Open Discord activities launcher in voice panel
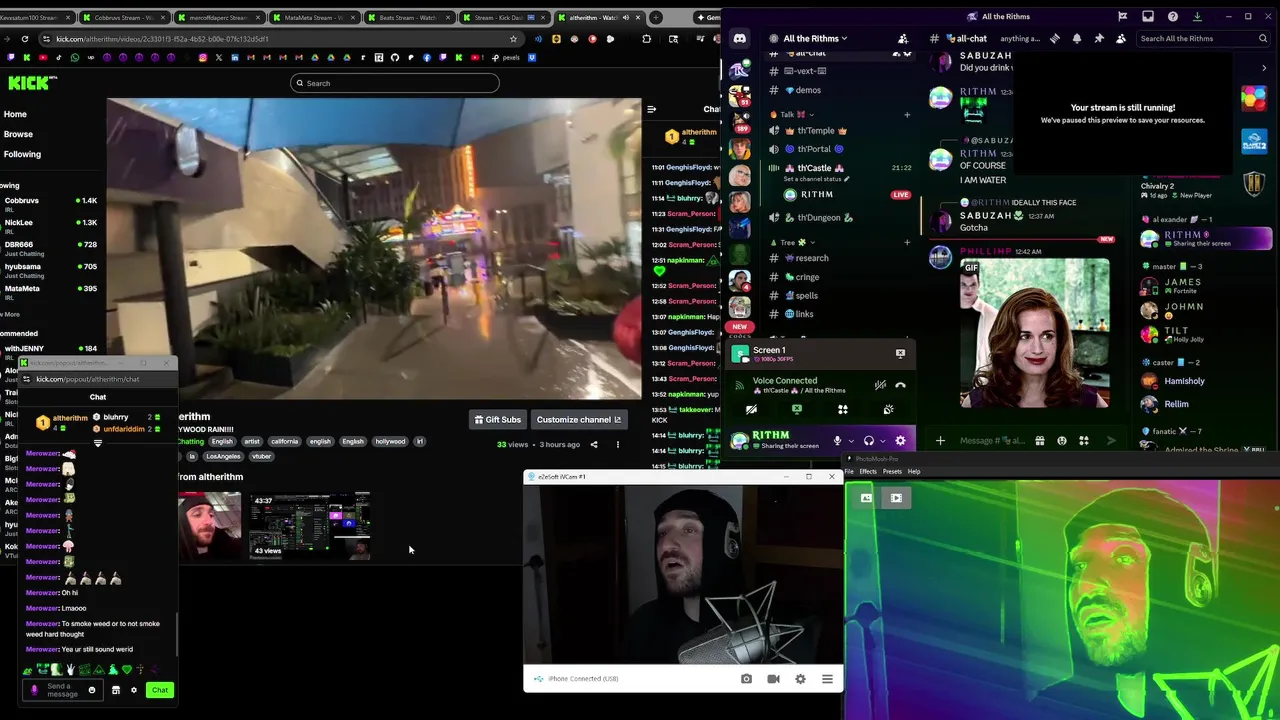Image resolution: width=1280 pixels, height=720 pixels. [842, 409]
